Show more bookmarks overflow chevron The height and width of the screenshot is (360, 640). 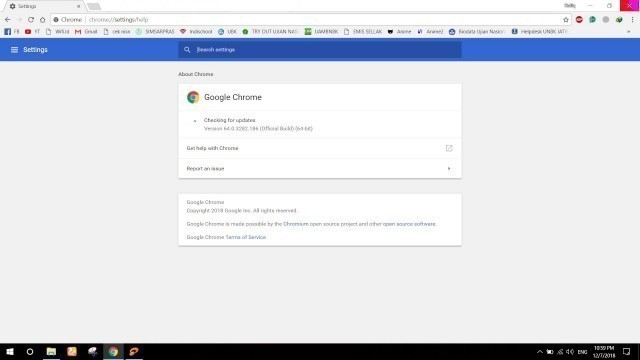629,31
